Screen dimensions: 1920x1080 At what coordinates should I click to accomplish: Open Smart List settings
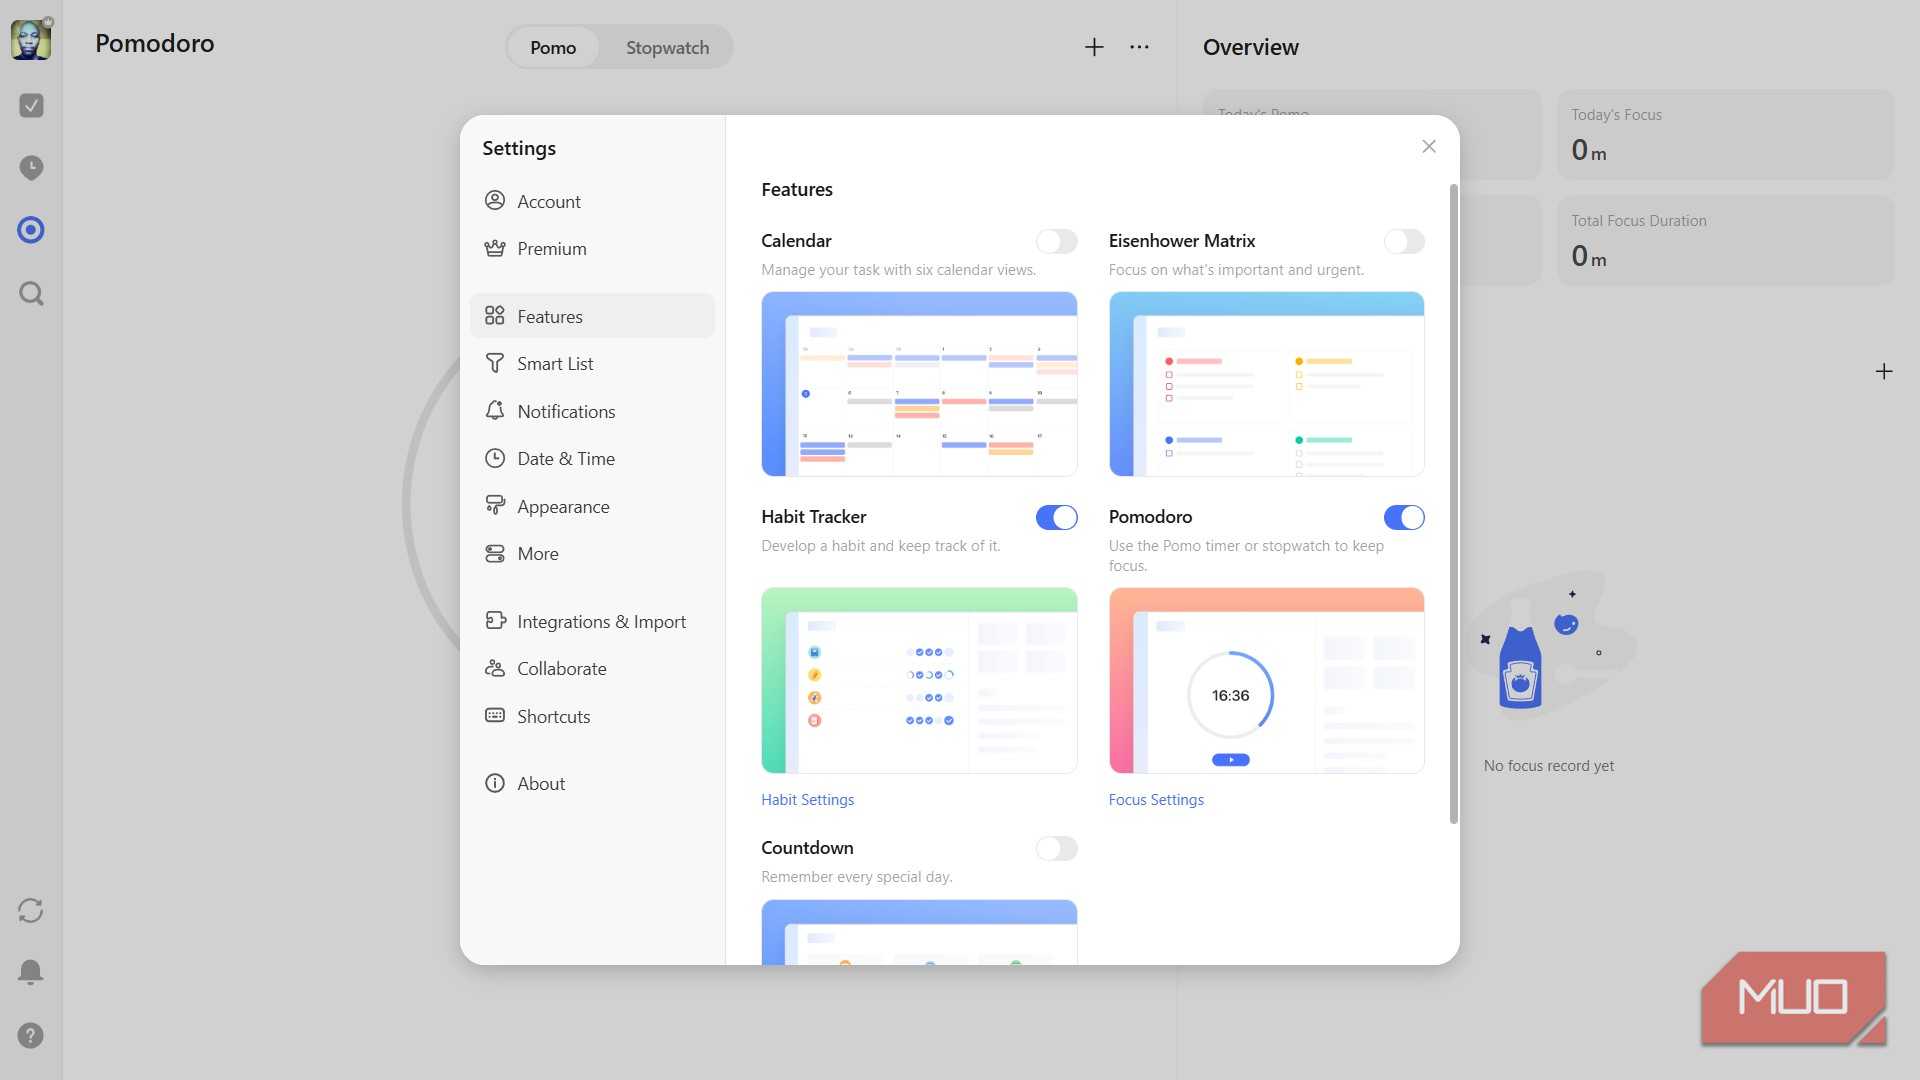pyautogui.click(x=592, y=363)
